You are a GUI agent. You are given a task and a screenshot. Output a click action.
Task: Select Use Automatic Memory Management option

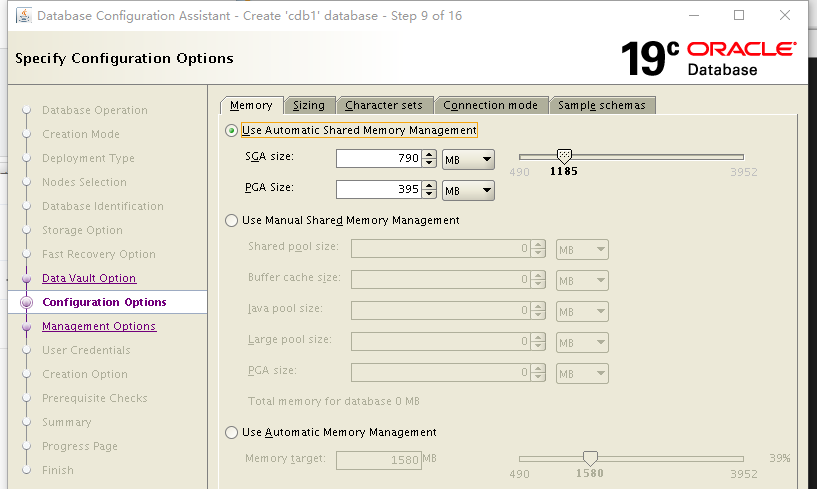coord(232,432)
